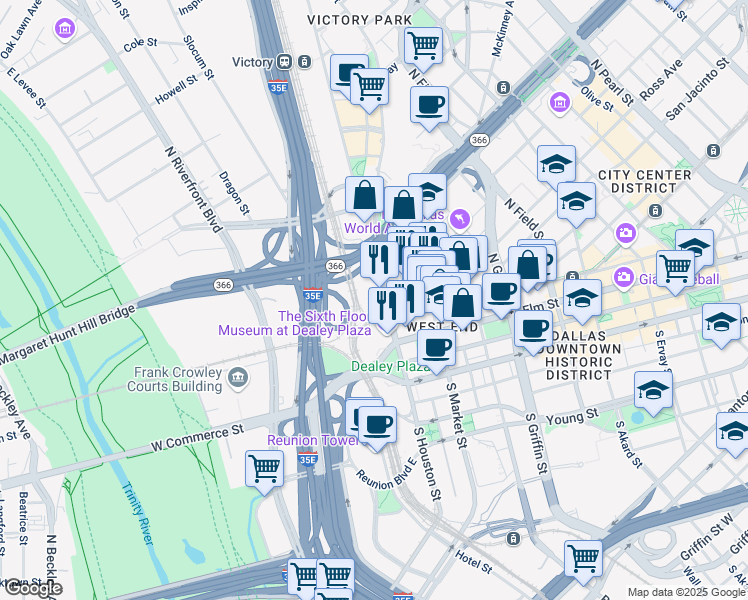Select the coffee cup marker right of West End shopping bag
748x600 pixels.
tap(501, 292)
